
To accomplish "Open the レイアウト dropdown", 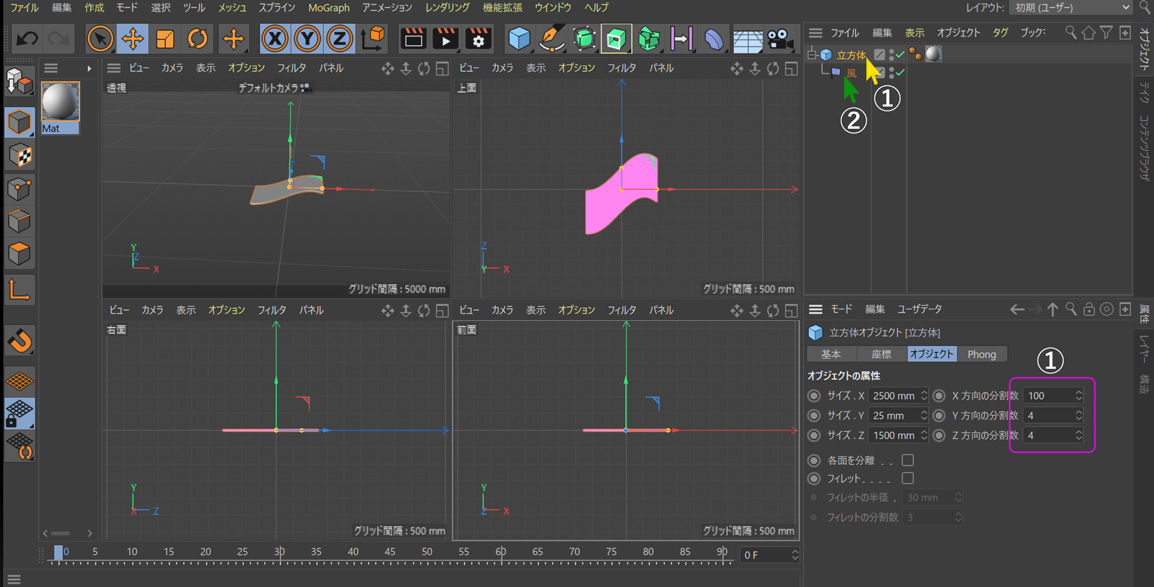I will coord(1070,8).
